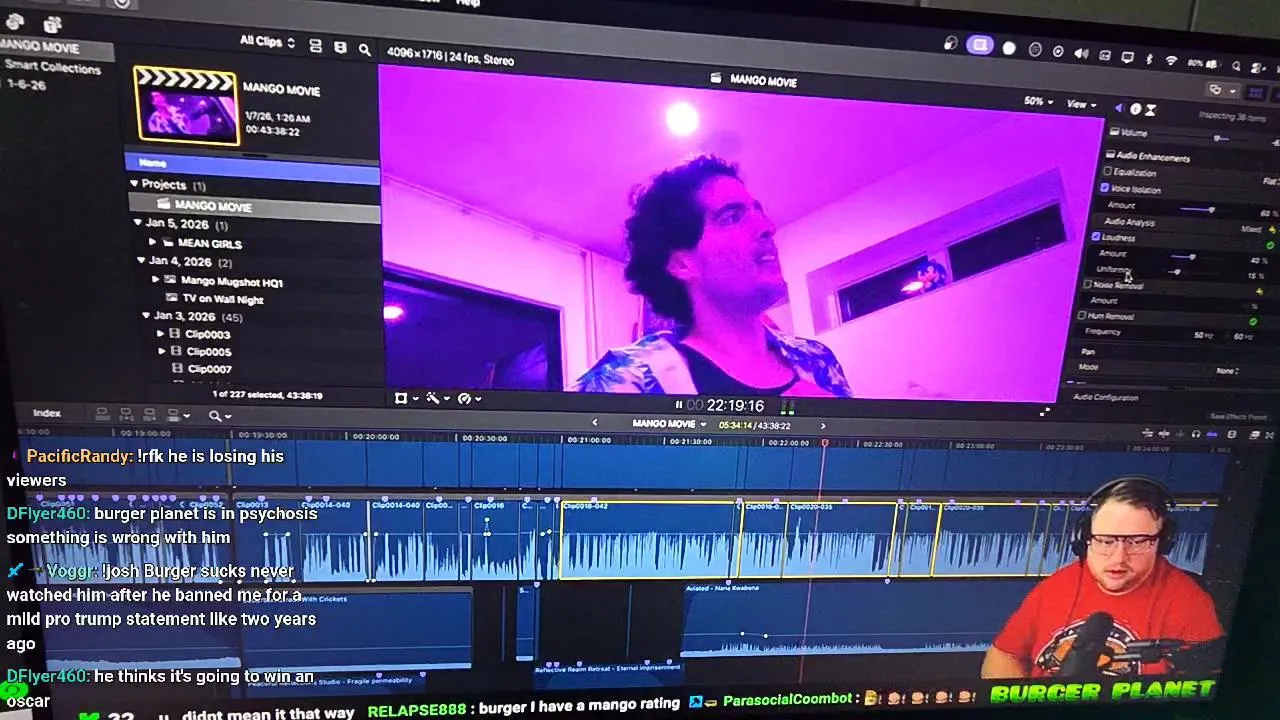The height and width of the screenshot is (720, 1280).
Task: Collapse the Jan 3, 2026 group
Action: click(146, 315)
